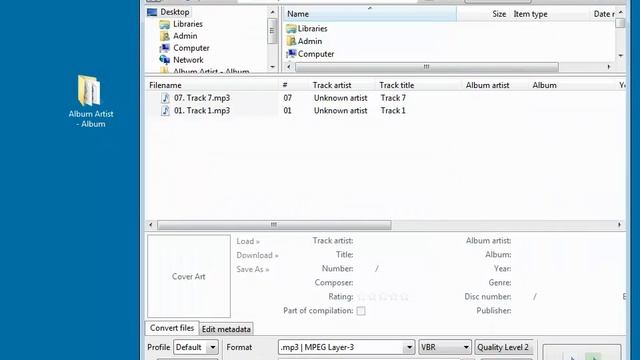Click Admin folder icon in file list
The height and width of the screenshot is (360, 640).
(291, 41)
